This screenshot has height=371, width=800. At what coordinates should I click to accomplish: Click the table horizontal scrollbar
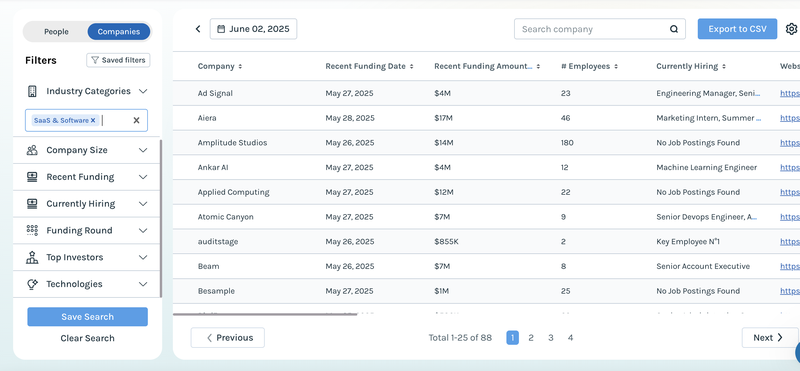click(265, 314)
